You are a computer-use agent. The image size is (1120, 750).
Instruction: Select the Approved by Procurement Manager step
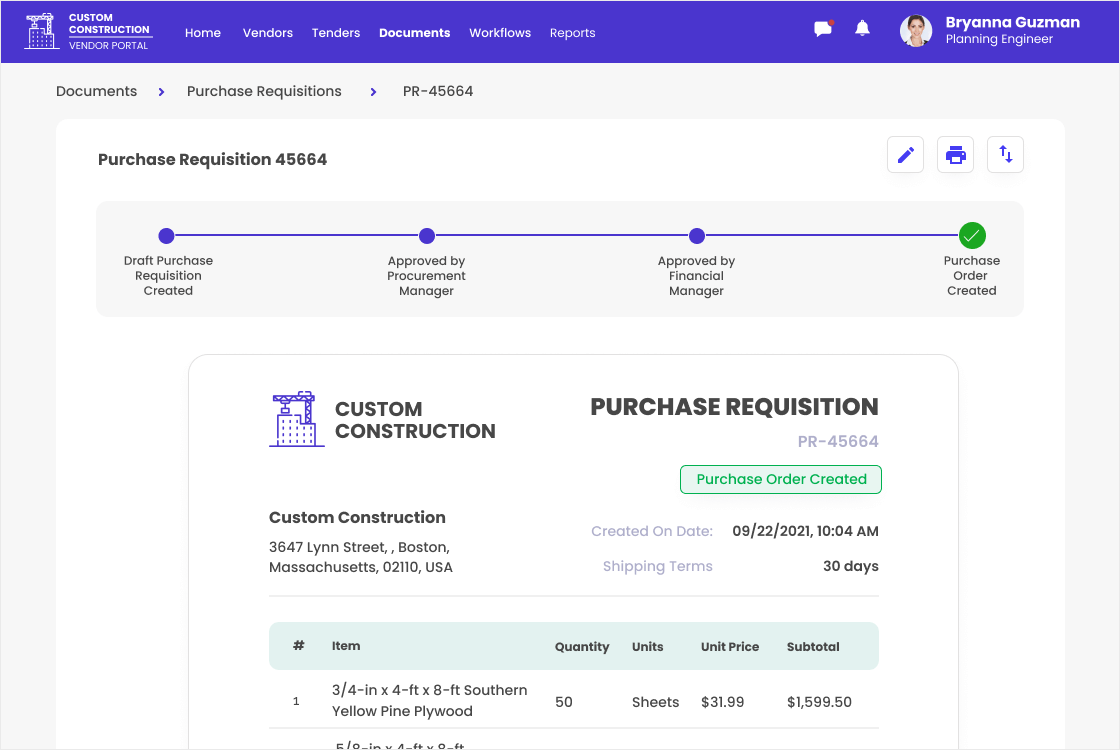coord(427,237)
